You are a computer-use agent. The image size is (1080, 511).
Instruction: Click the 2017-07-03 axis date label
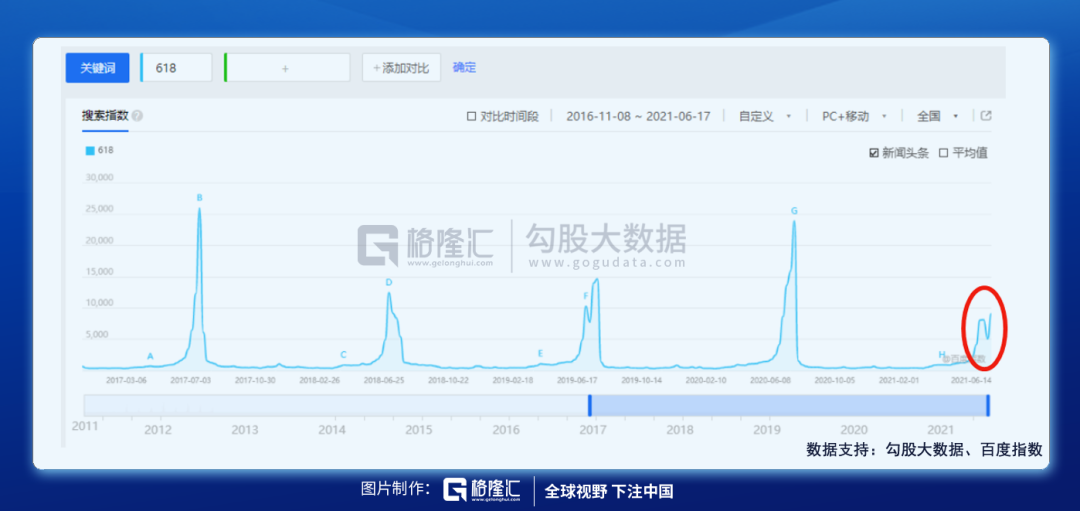191,380
